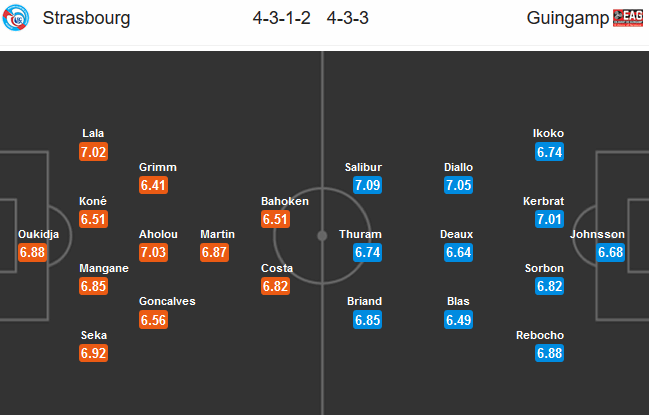This screenshot has width=649, height=415.
Task: Open the Strasbourg team name link
Action: (x=87, y=19)
